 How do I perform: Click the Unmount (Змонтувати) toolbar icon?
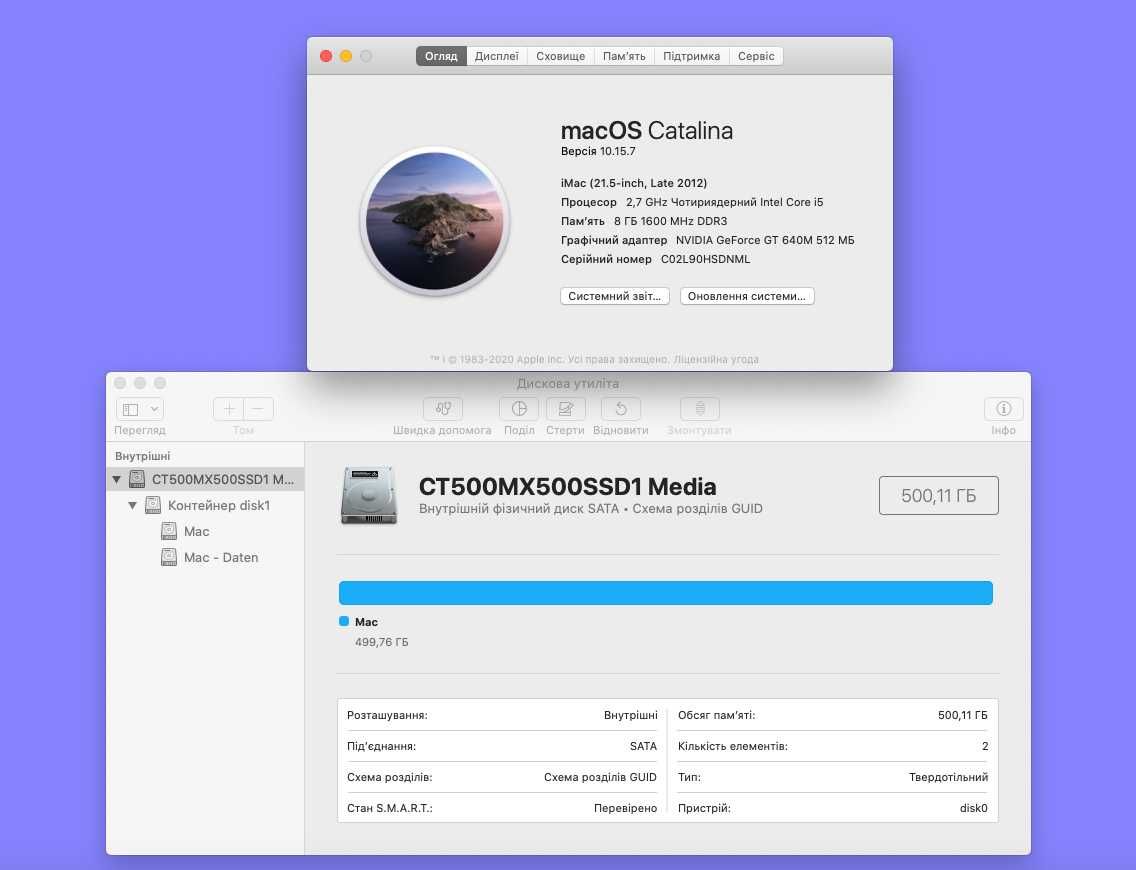pos(700,409)
